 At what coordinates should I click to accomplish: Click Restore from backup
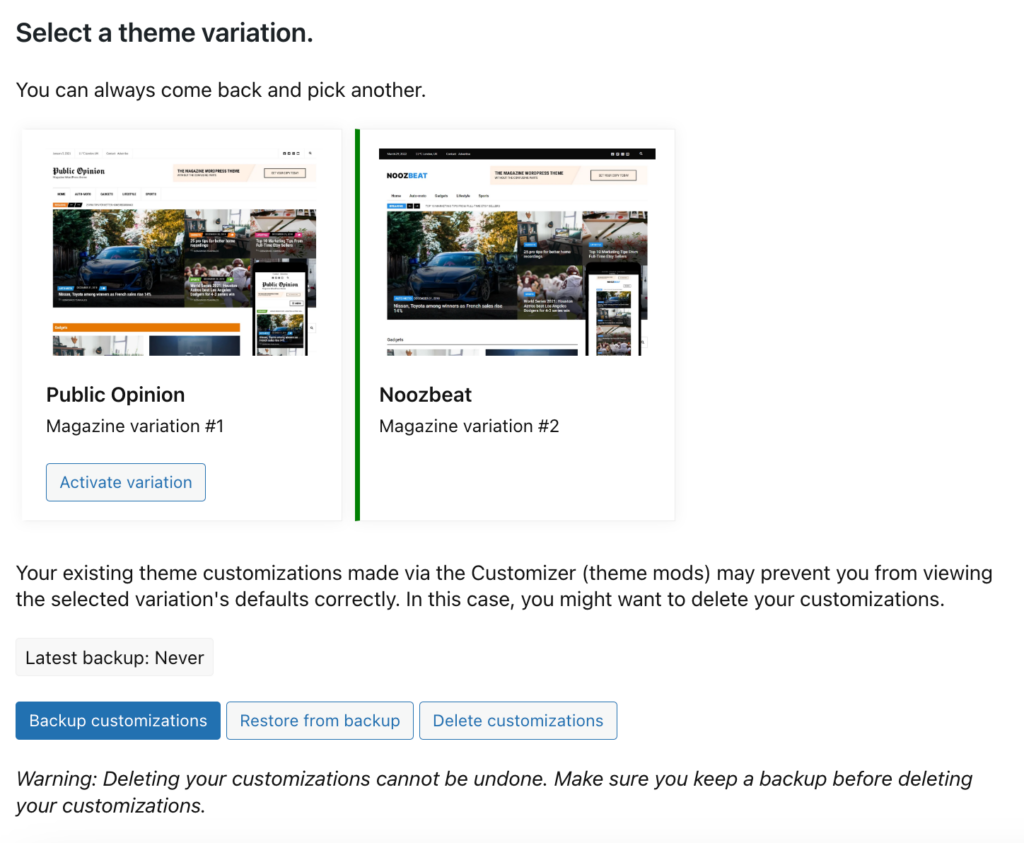pyautogui.click(x=320, y=721)
